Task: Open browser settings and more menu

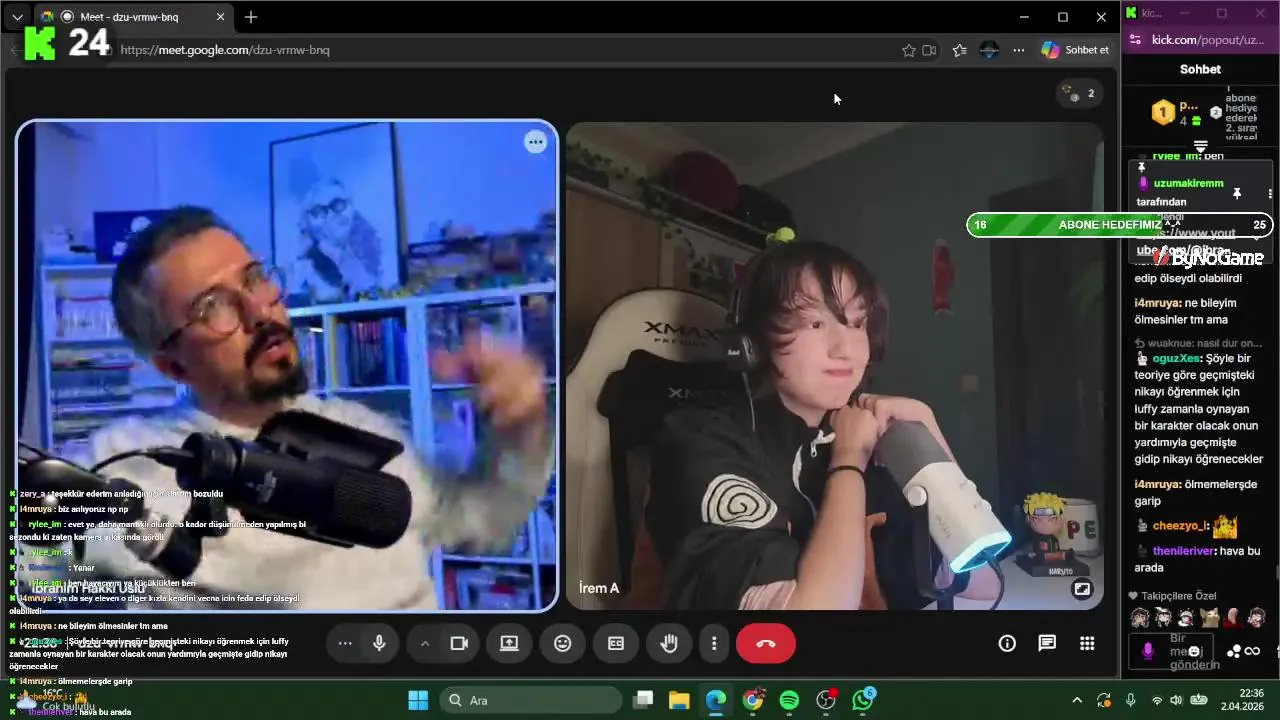Action: click(x=1019, y=50)
